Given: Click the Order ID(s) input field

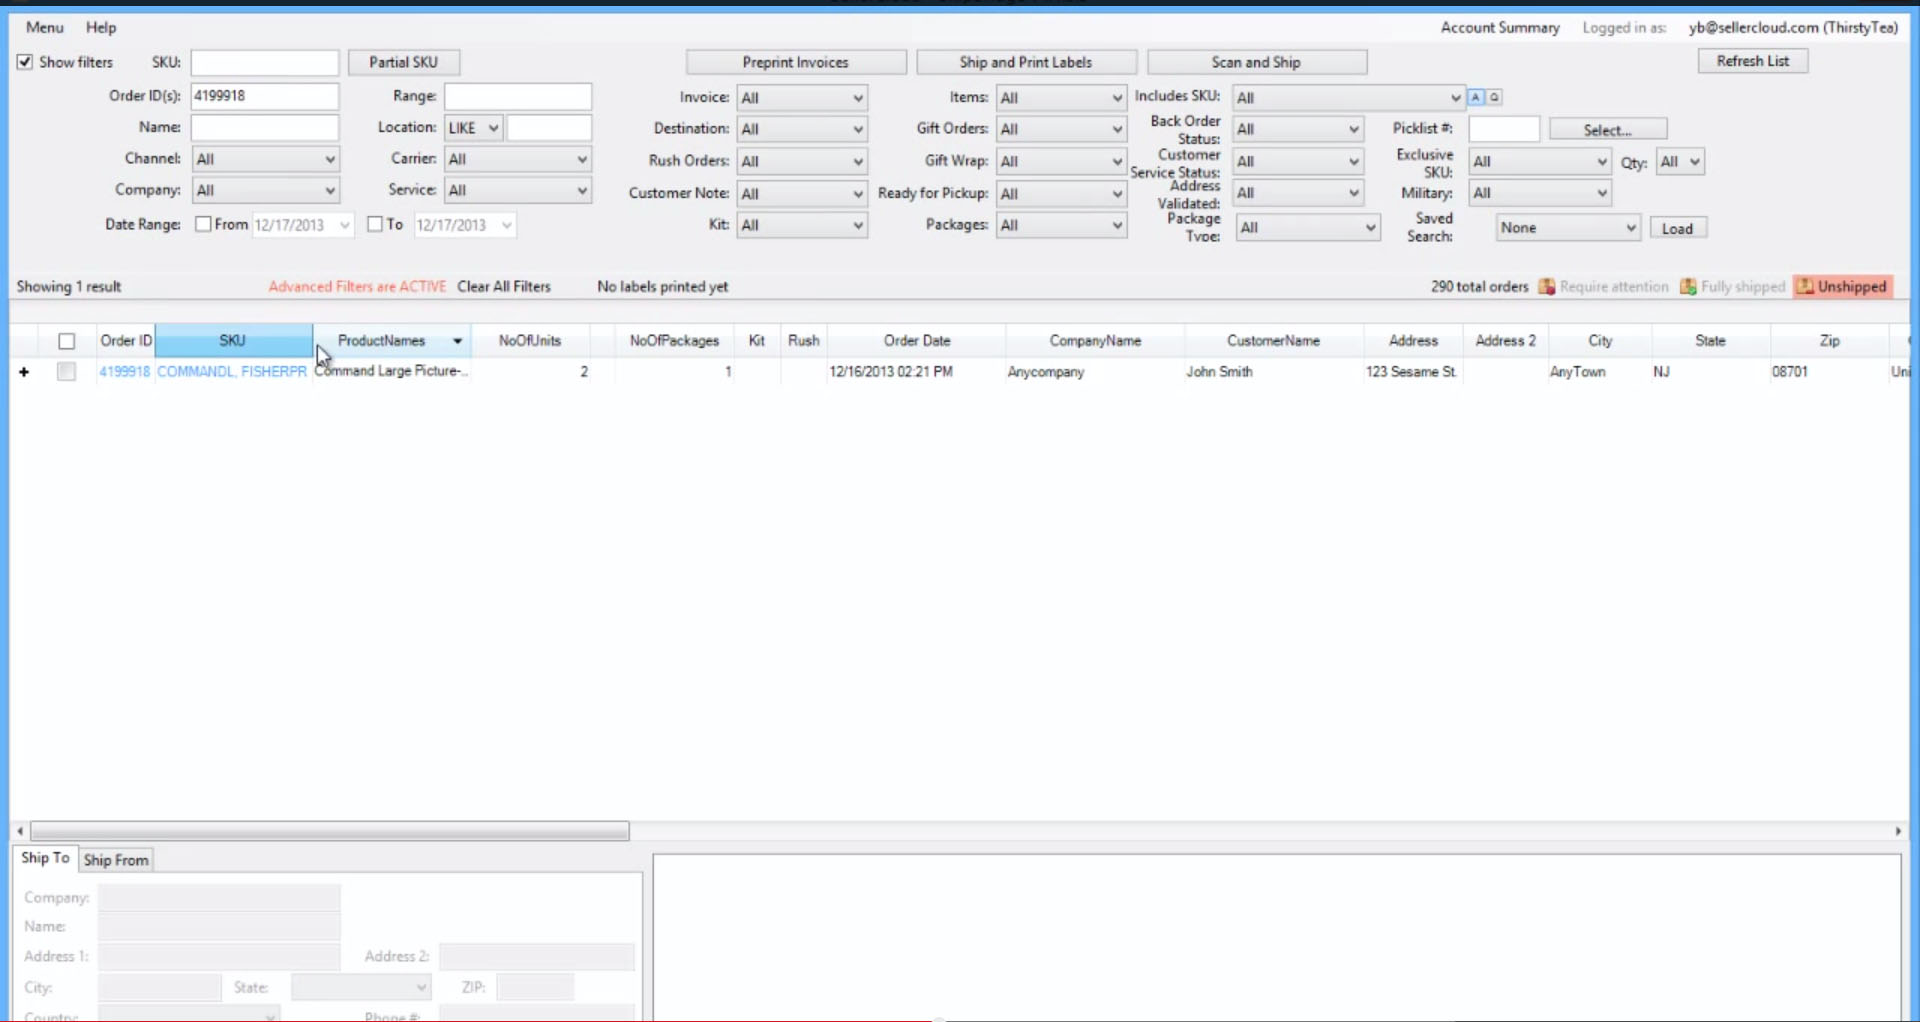Looking at the screenshot, I should (x=265, y=96).
